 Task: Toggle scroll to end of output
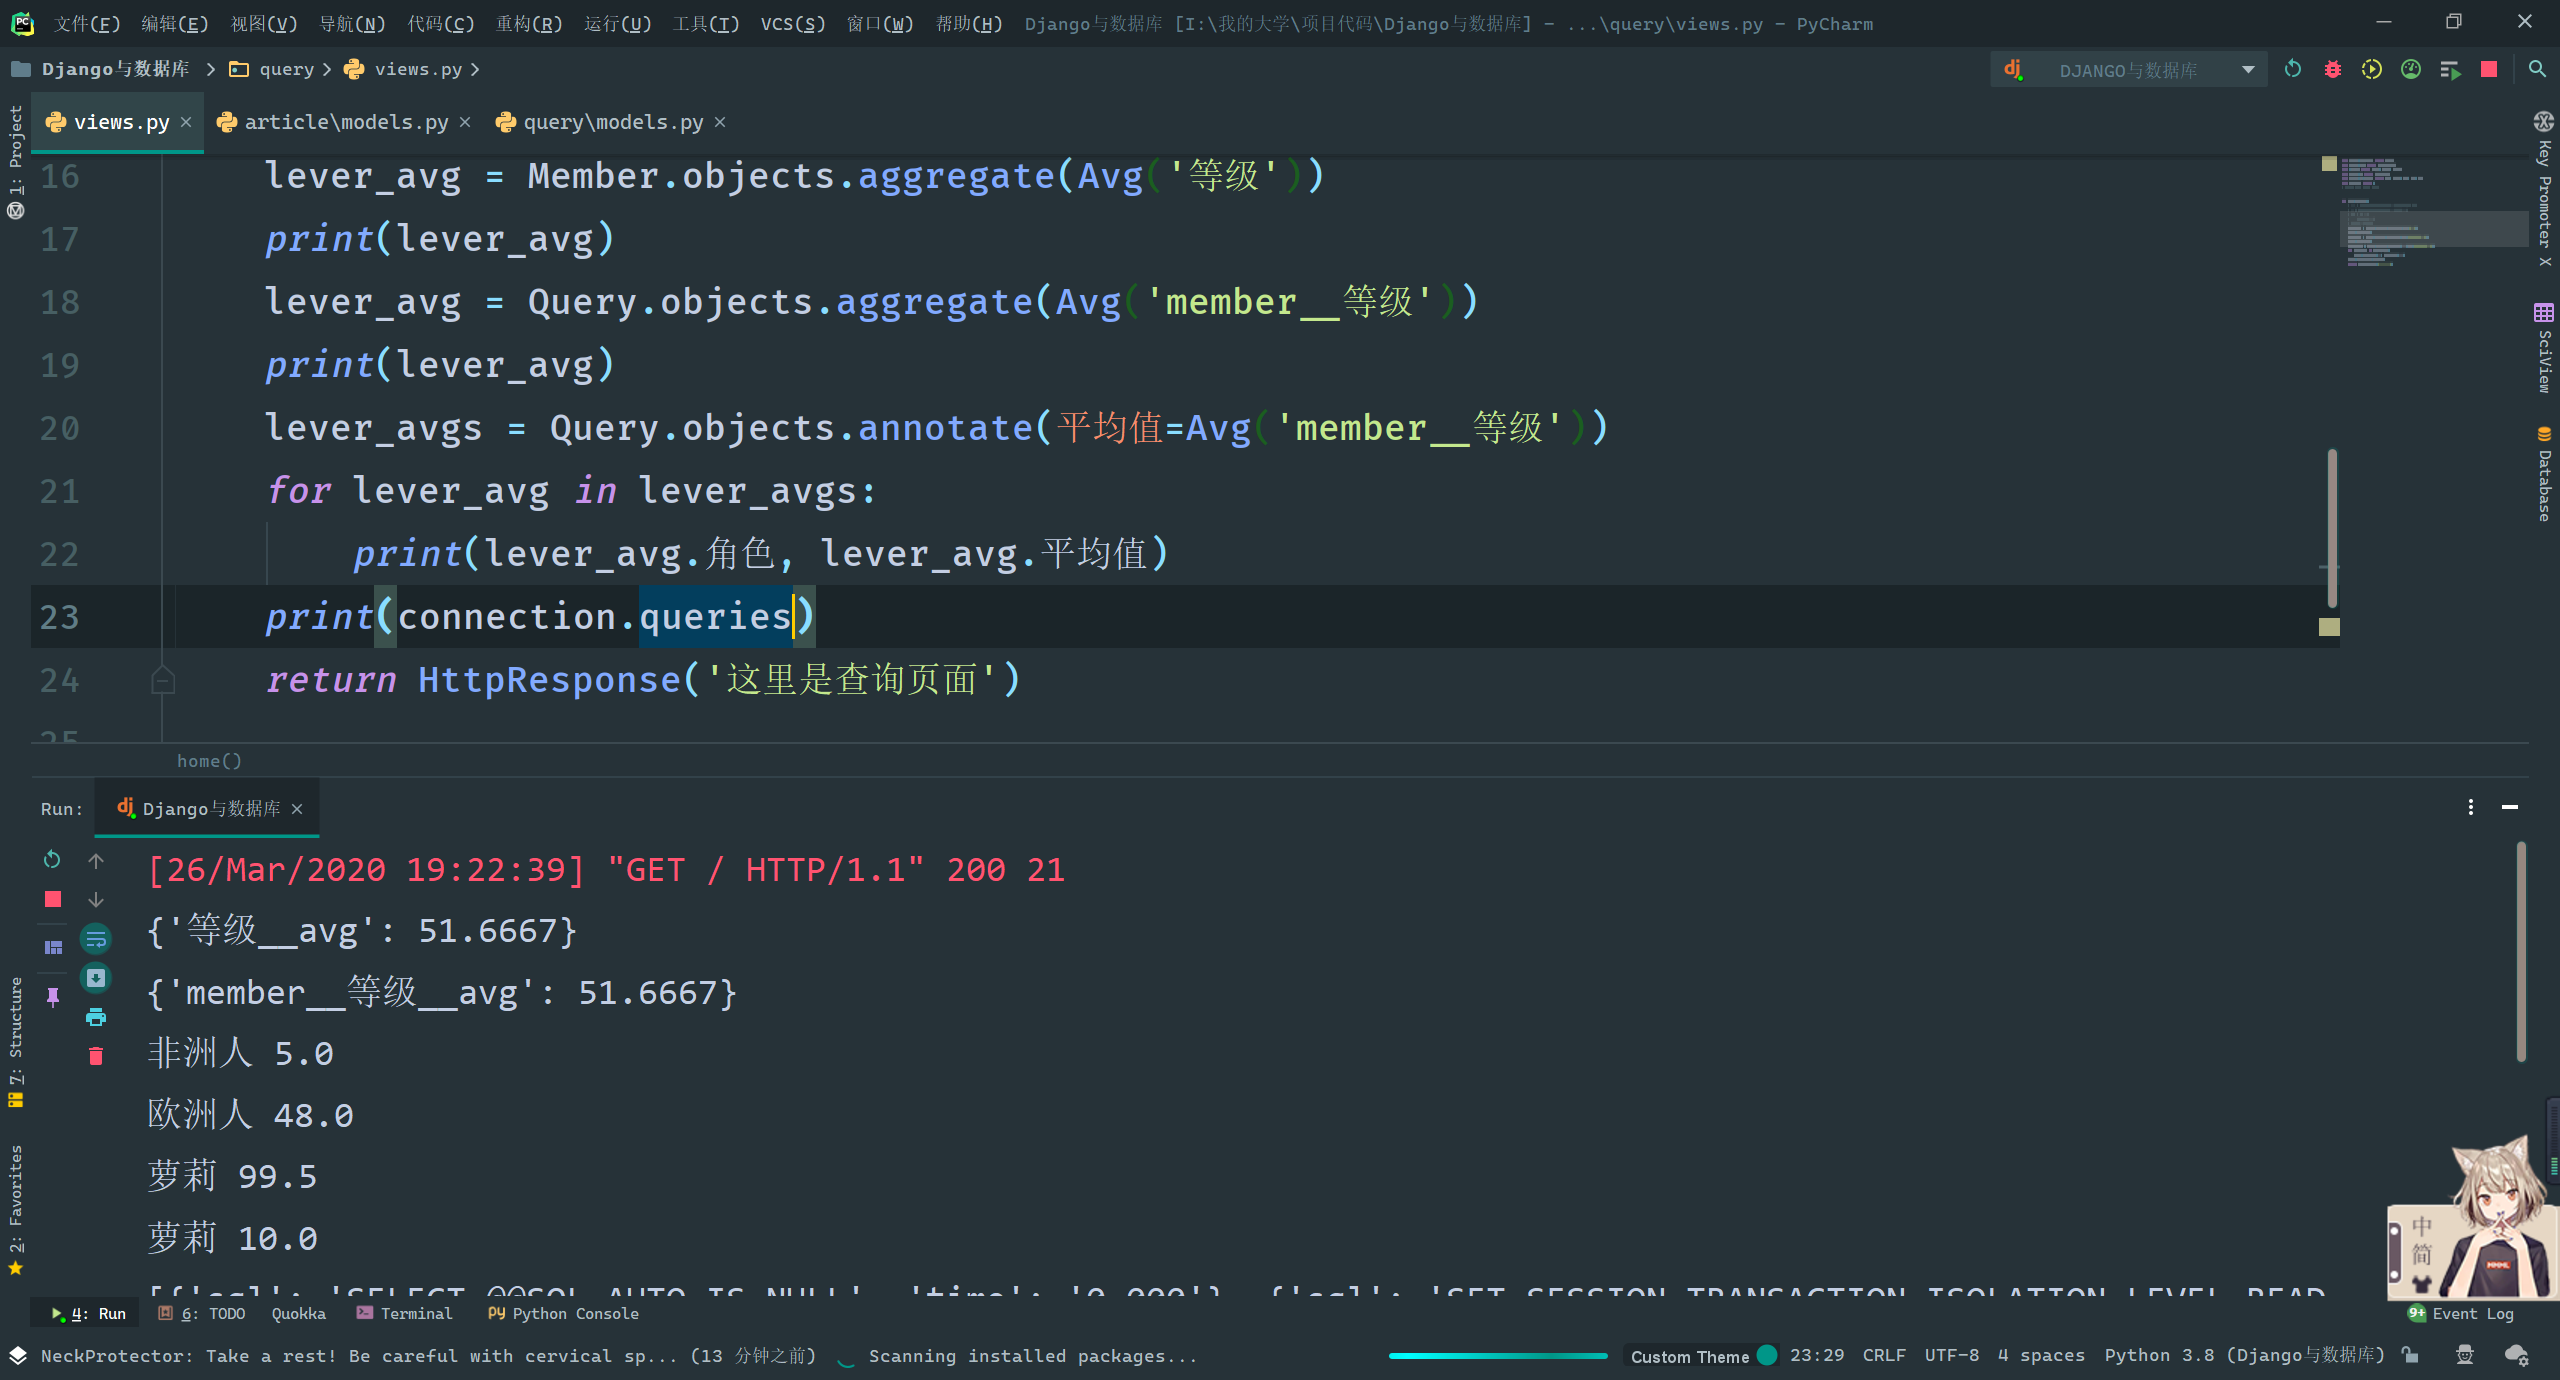(96, 978)
